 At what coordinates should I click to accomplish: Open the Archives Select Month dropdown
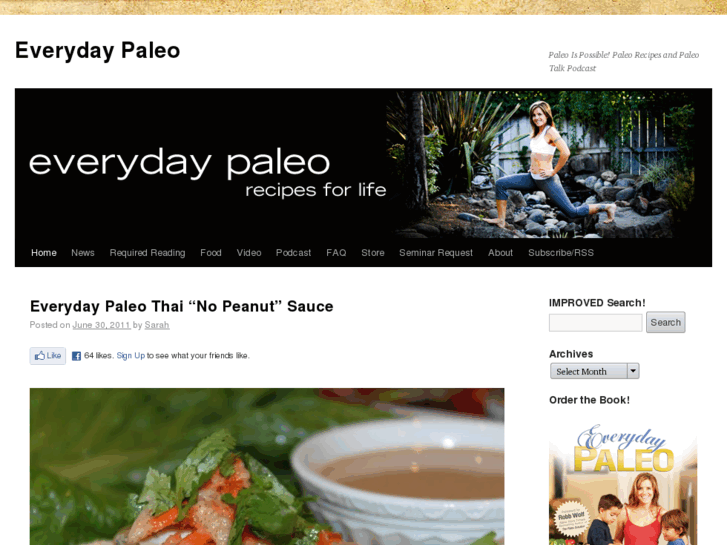[x=594, y=371]
